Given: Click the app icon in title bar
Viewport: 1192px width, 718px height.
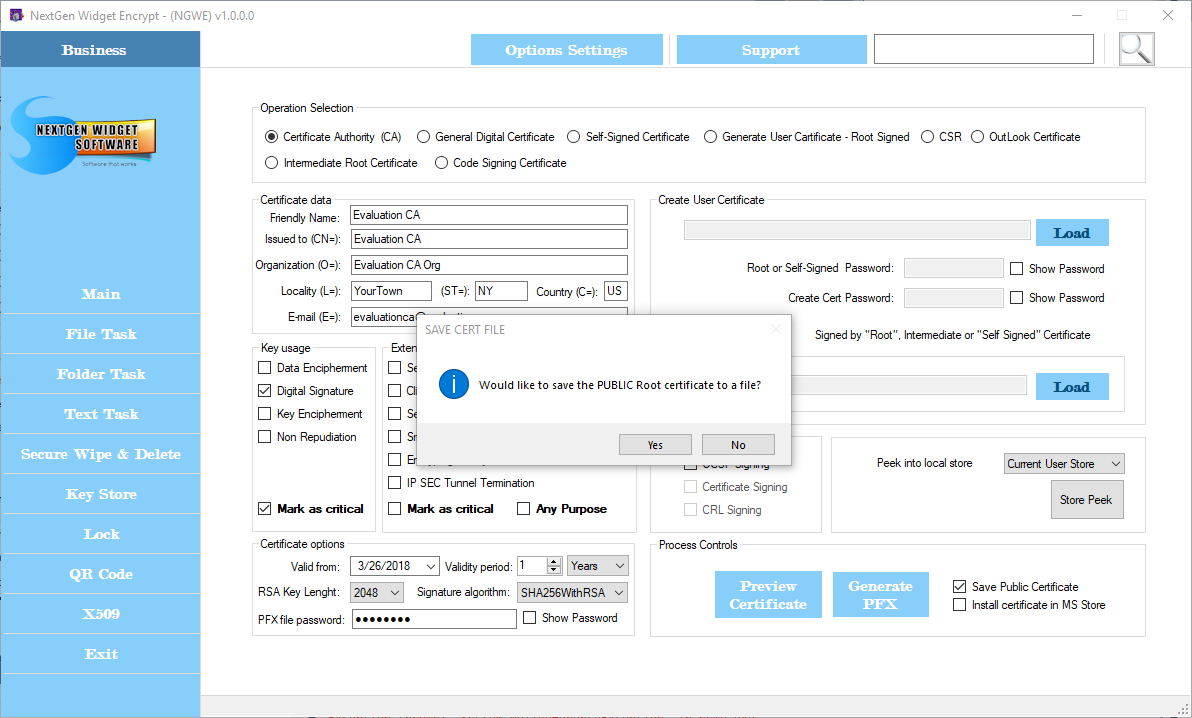Looking at the screenshot, I should tap(15, 15).
